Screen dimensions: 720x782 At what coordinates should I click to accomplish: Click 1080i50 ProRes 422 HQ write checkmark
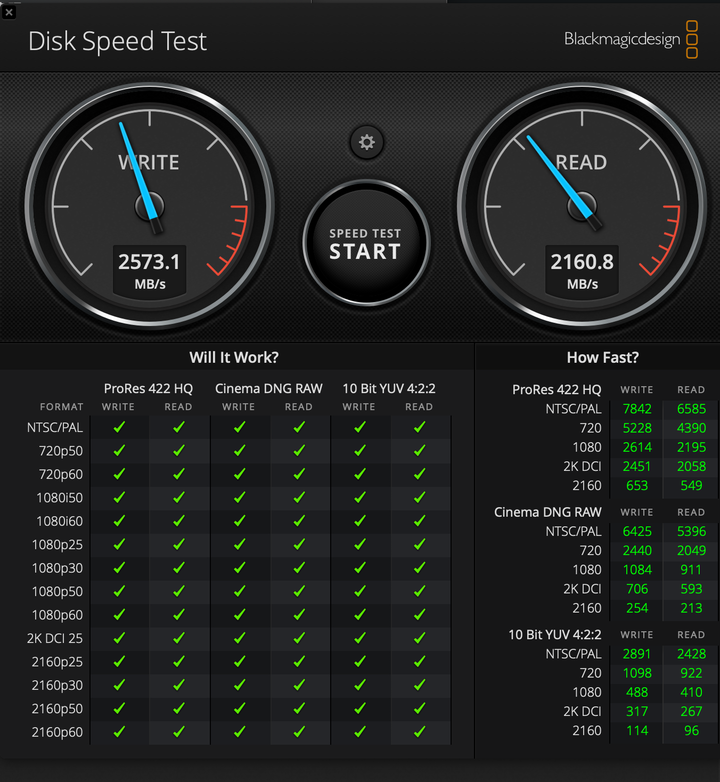point(119,497)
